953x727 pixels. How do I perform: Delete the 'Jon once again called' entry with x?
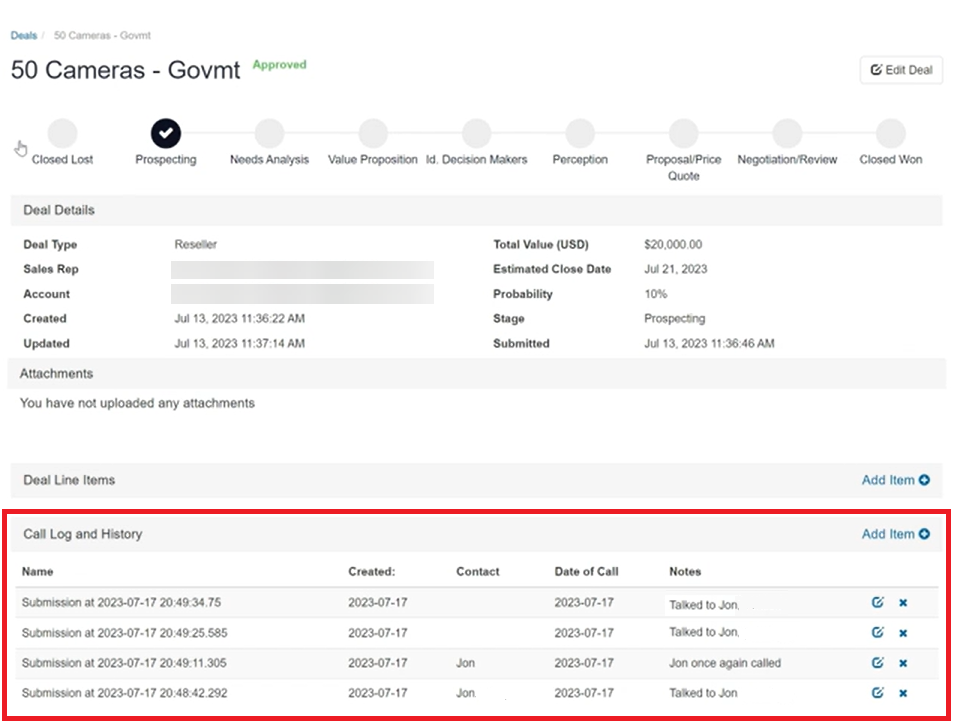(x=905, y=662)
